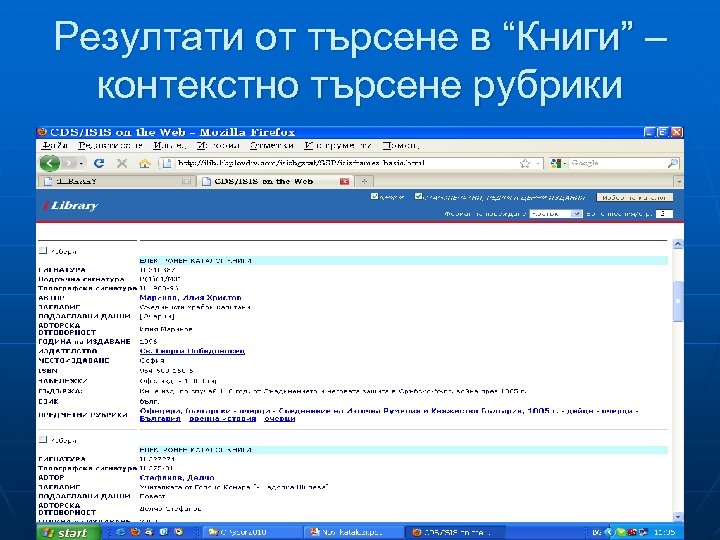Click the Stop loading X icon
The height and width of the screenshot is (540, 720).
tap(122, 163)
